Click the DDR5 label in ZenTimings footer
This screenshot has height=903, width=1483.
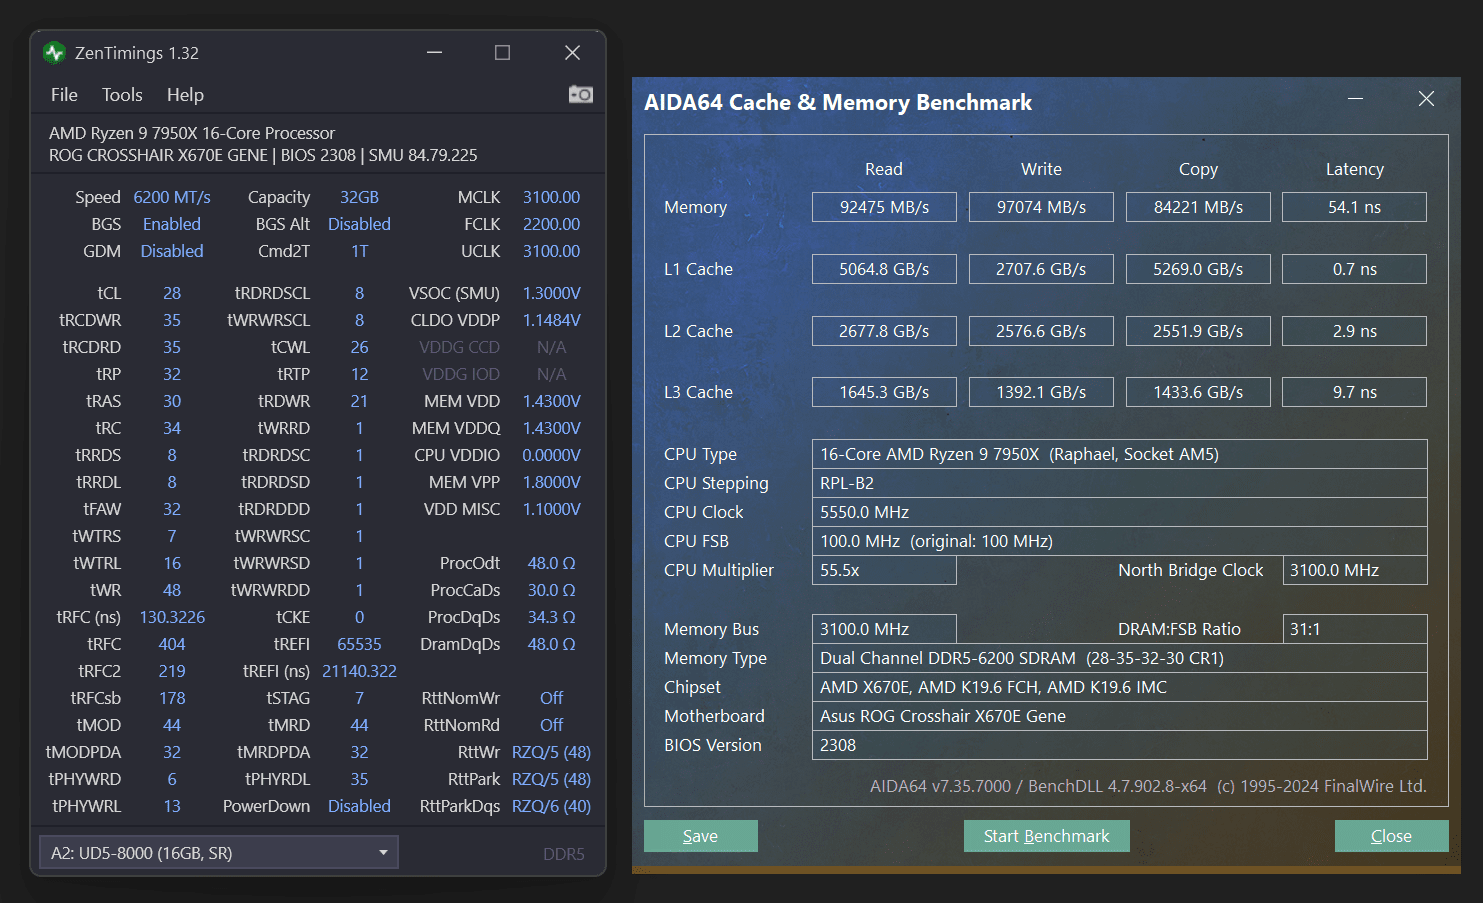[x=564, y=854]
